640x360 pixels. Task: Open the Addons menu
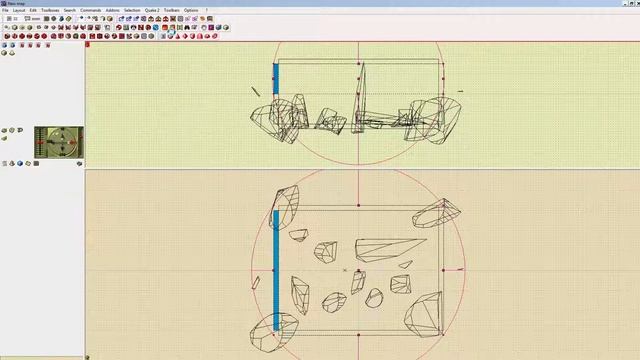click(113, 10)
